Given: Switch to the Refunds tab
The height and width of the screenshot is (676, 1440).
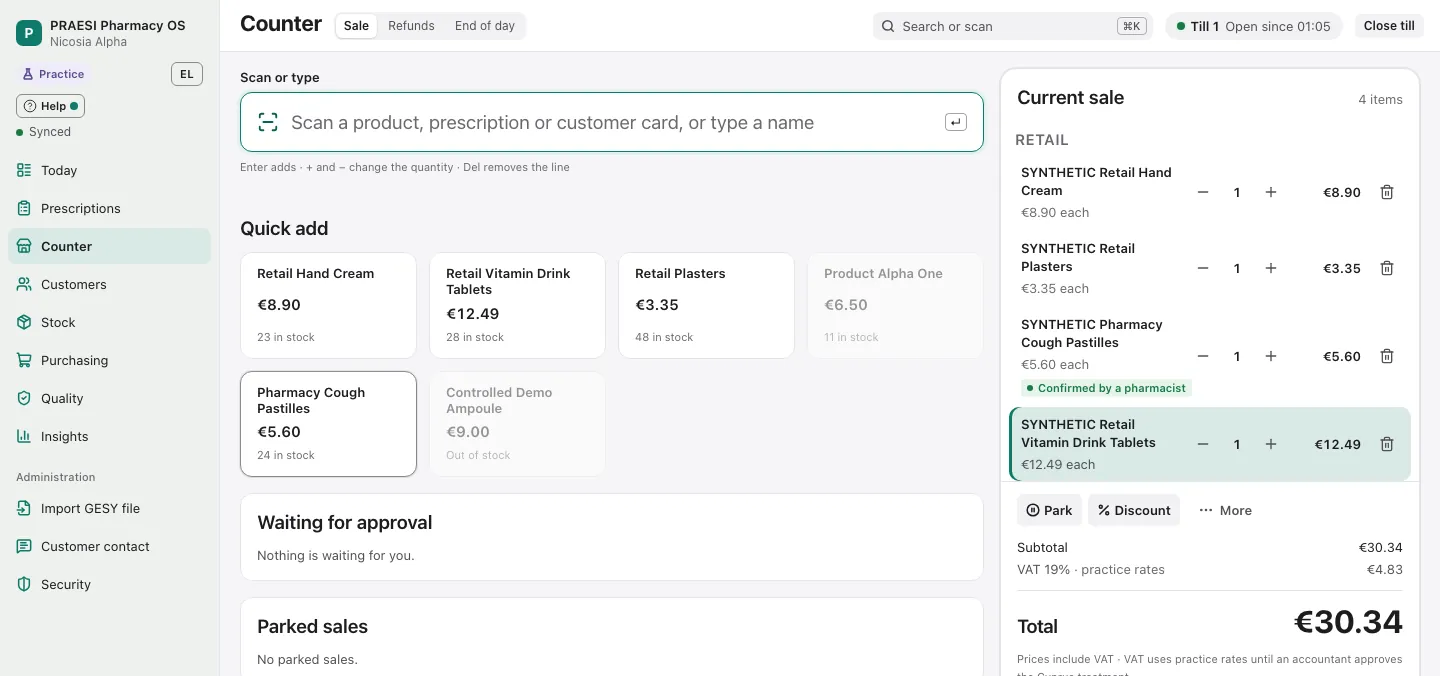Looking at the screenshot, I should [x=411, y=26].
